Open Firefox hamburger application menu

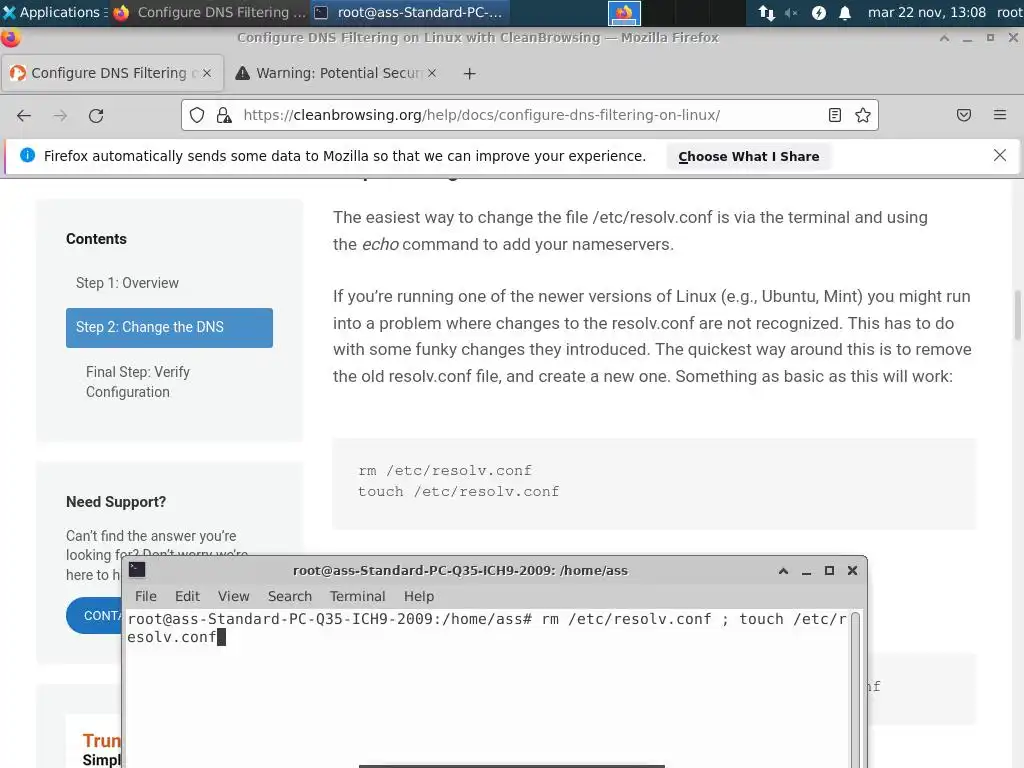coord(1000,116)
